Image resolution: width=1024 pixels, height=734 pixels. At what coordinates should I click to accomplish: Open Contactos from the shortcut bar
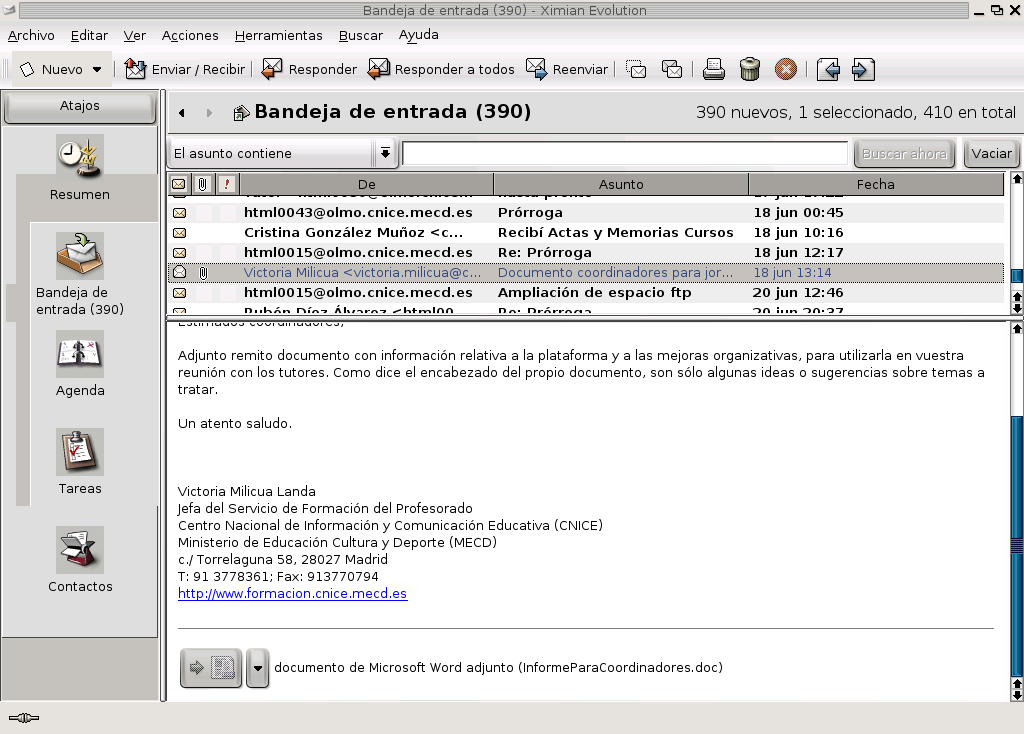tap(80, 561)
